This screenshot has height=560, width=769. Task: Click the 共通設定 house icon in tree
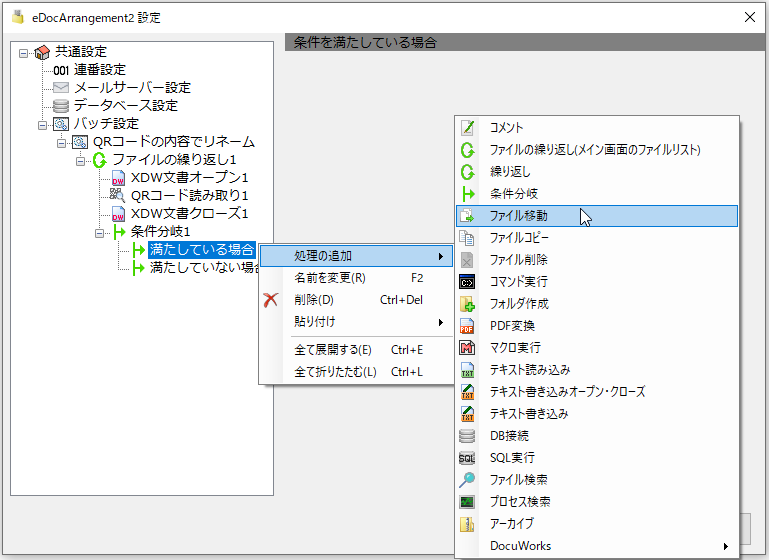tap(42, 52)
